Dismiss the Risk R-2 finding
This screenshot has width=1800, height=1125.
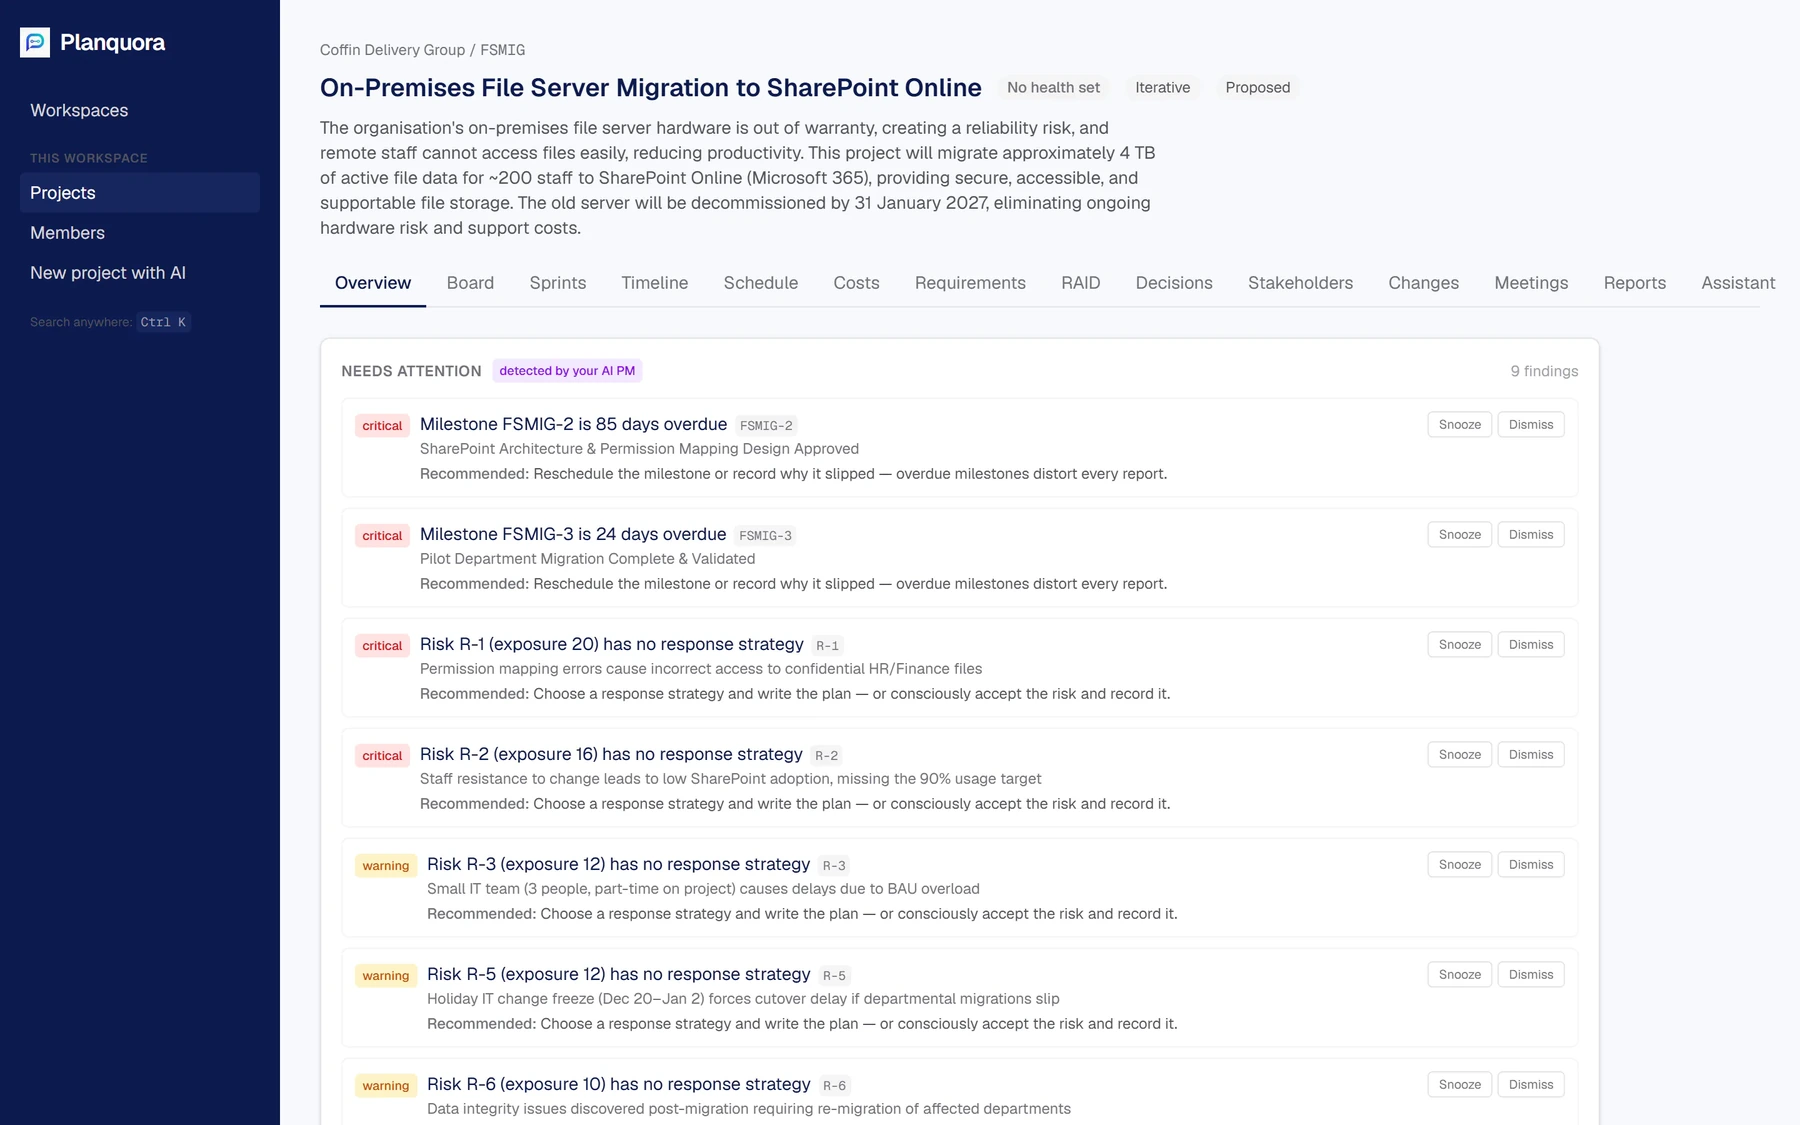tap(1531, 755)
